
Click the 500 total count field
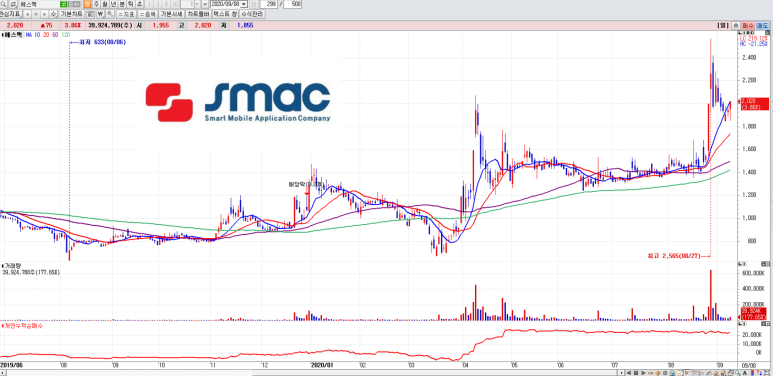coord(293,4)
